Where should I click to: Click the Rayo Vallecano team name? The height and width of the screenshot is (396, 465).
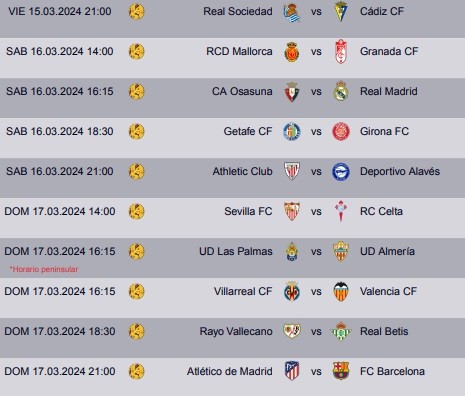point(236,331)
